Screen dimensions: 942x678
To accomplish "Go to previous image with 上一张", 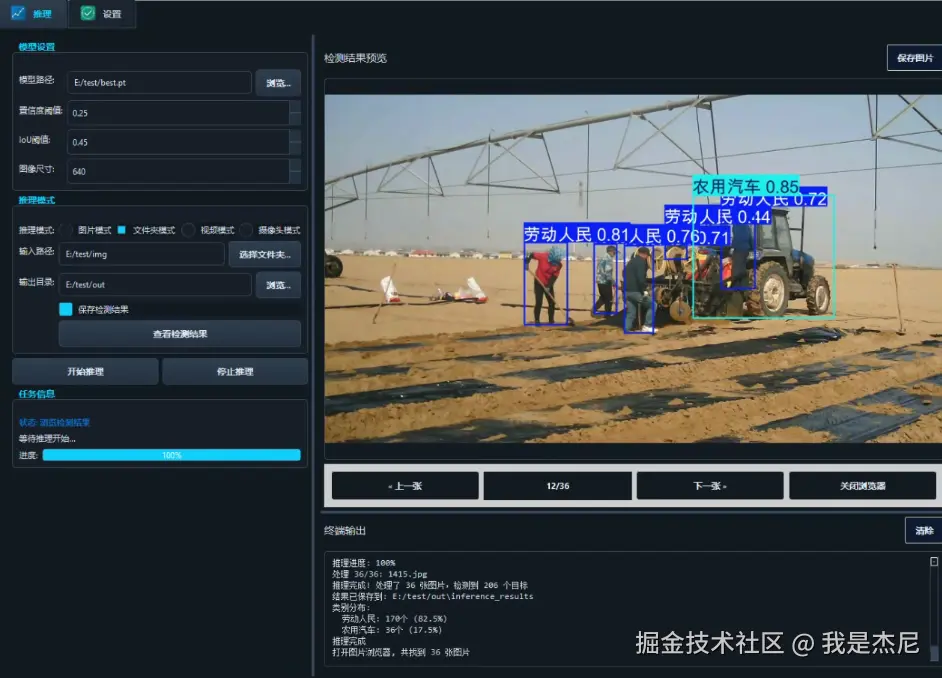I will click(402, 485).
